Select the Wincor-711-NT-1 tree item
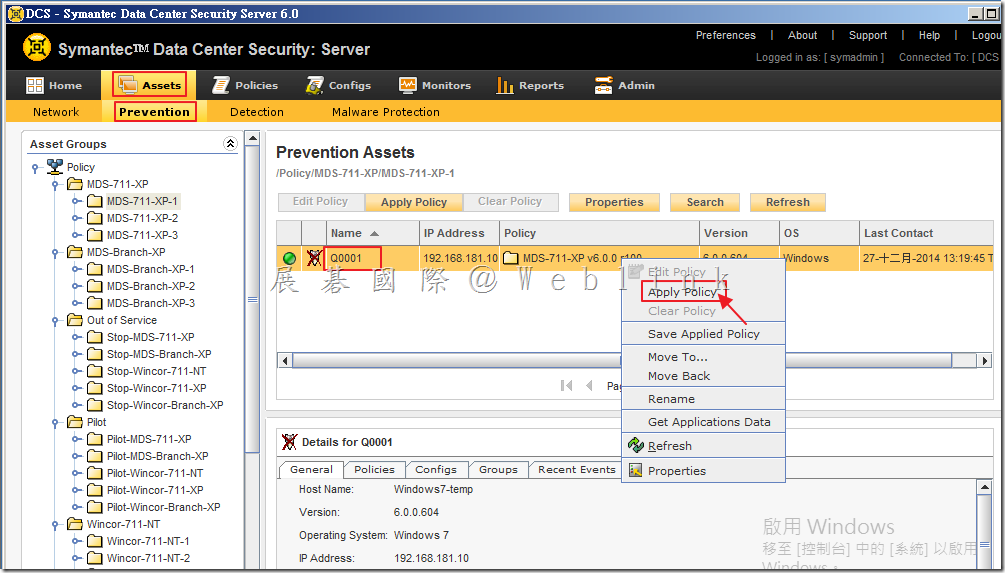 tap(147, 541)
